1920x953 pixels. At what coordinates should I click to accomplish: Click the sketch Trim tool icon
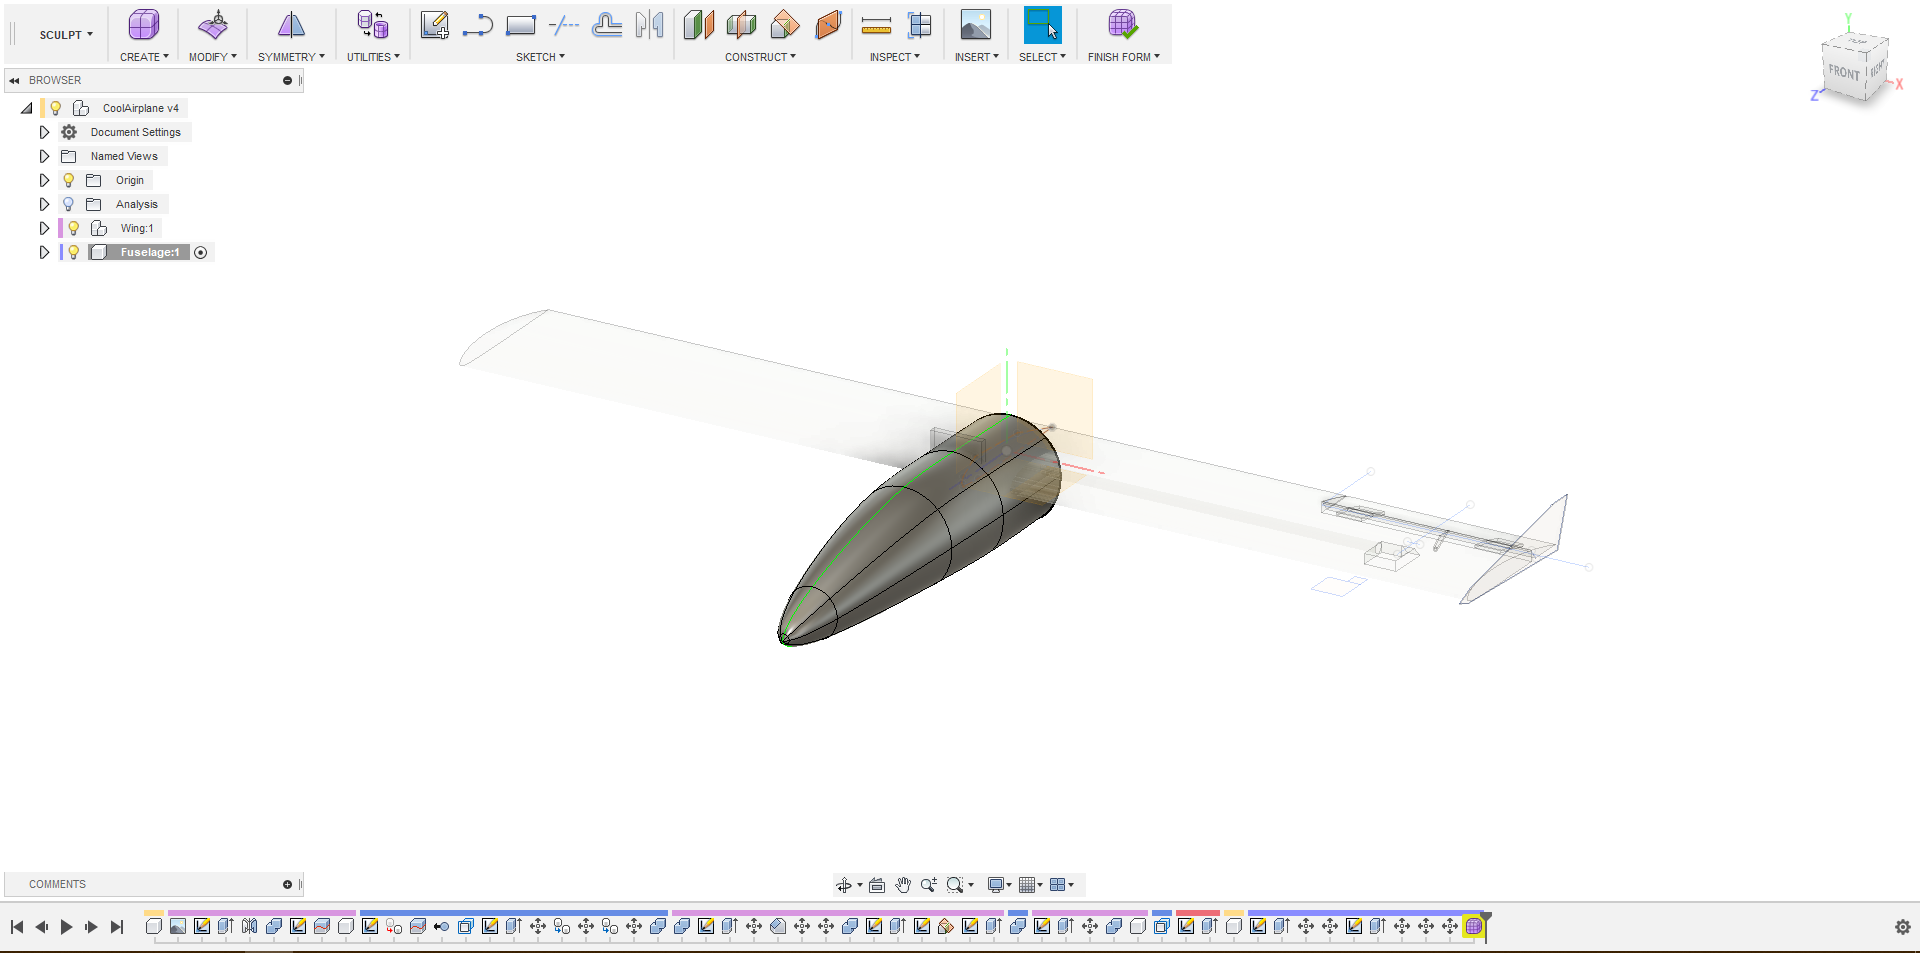pos(564,25)
